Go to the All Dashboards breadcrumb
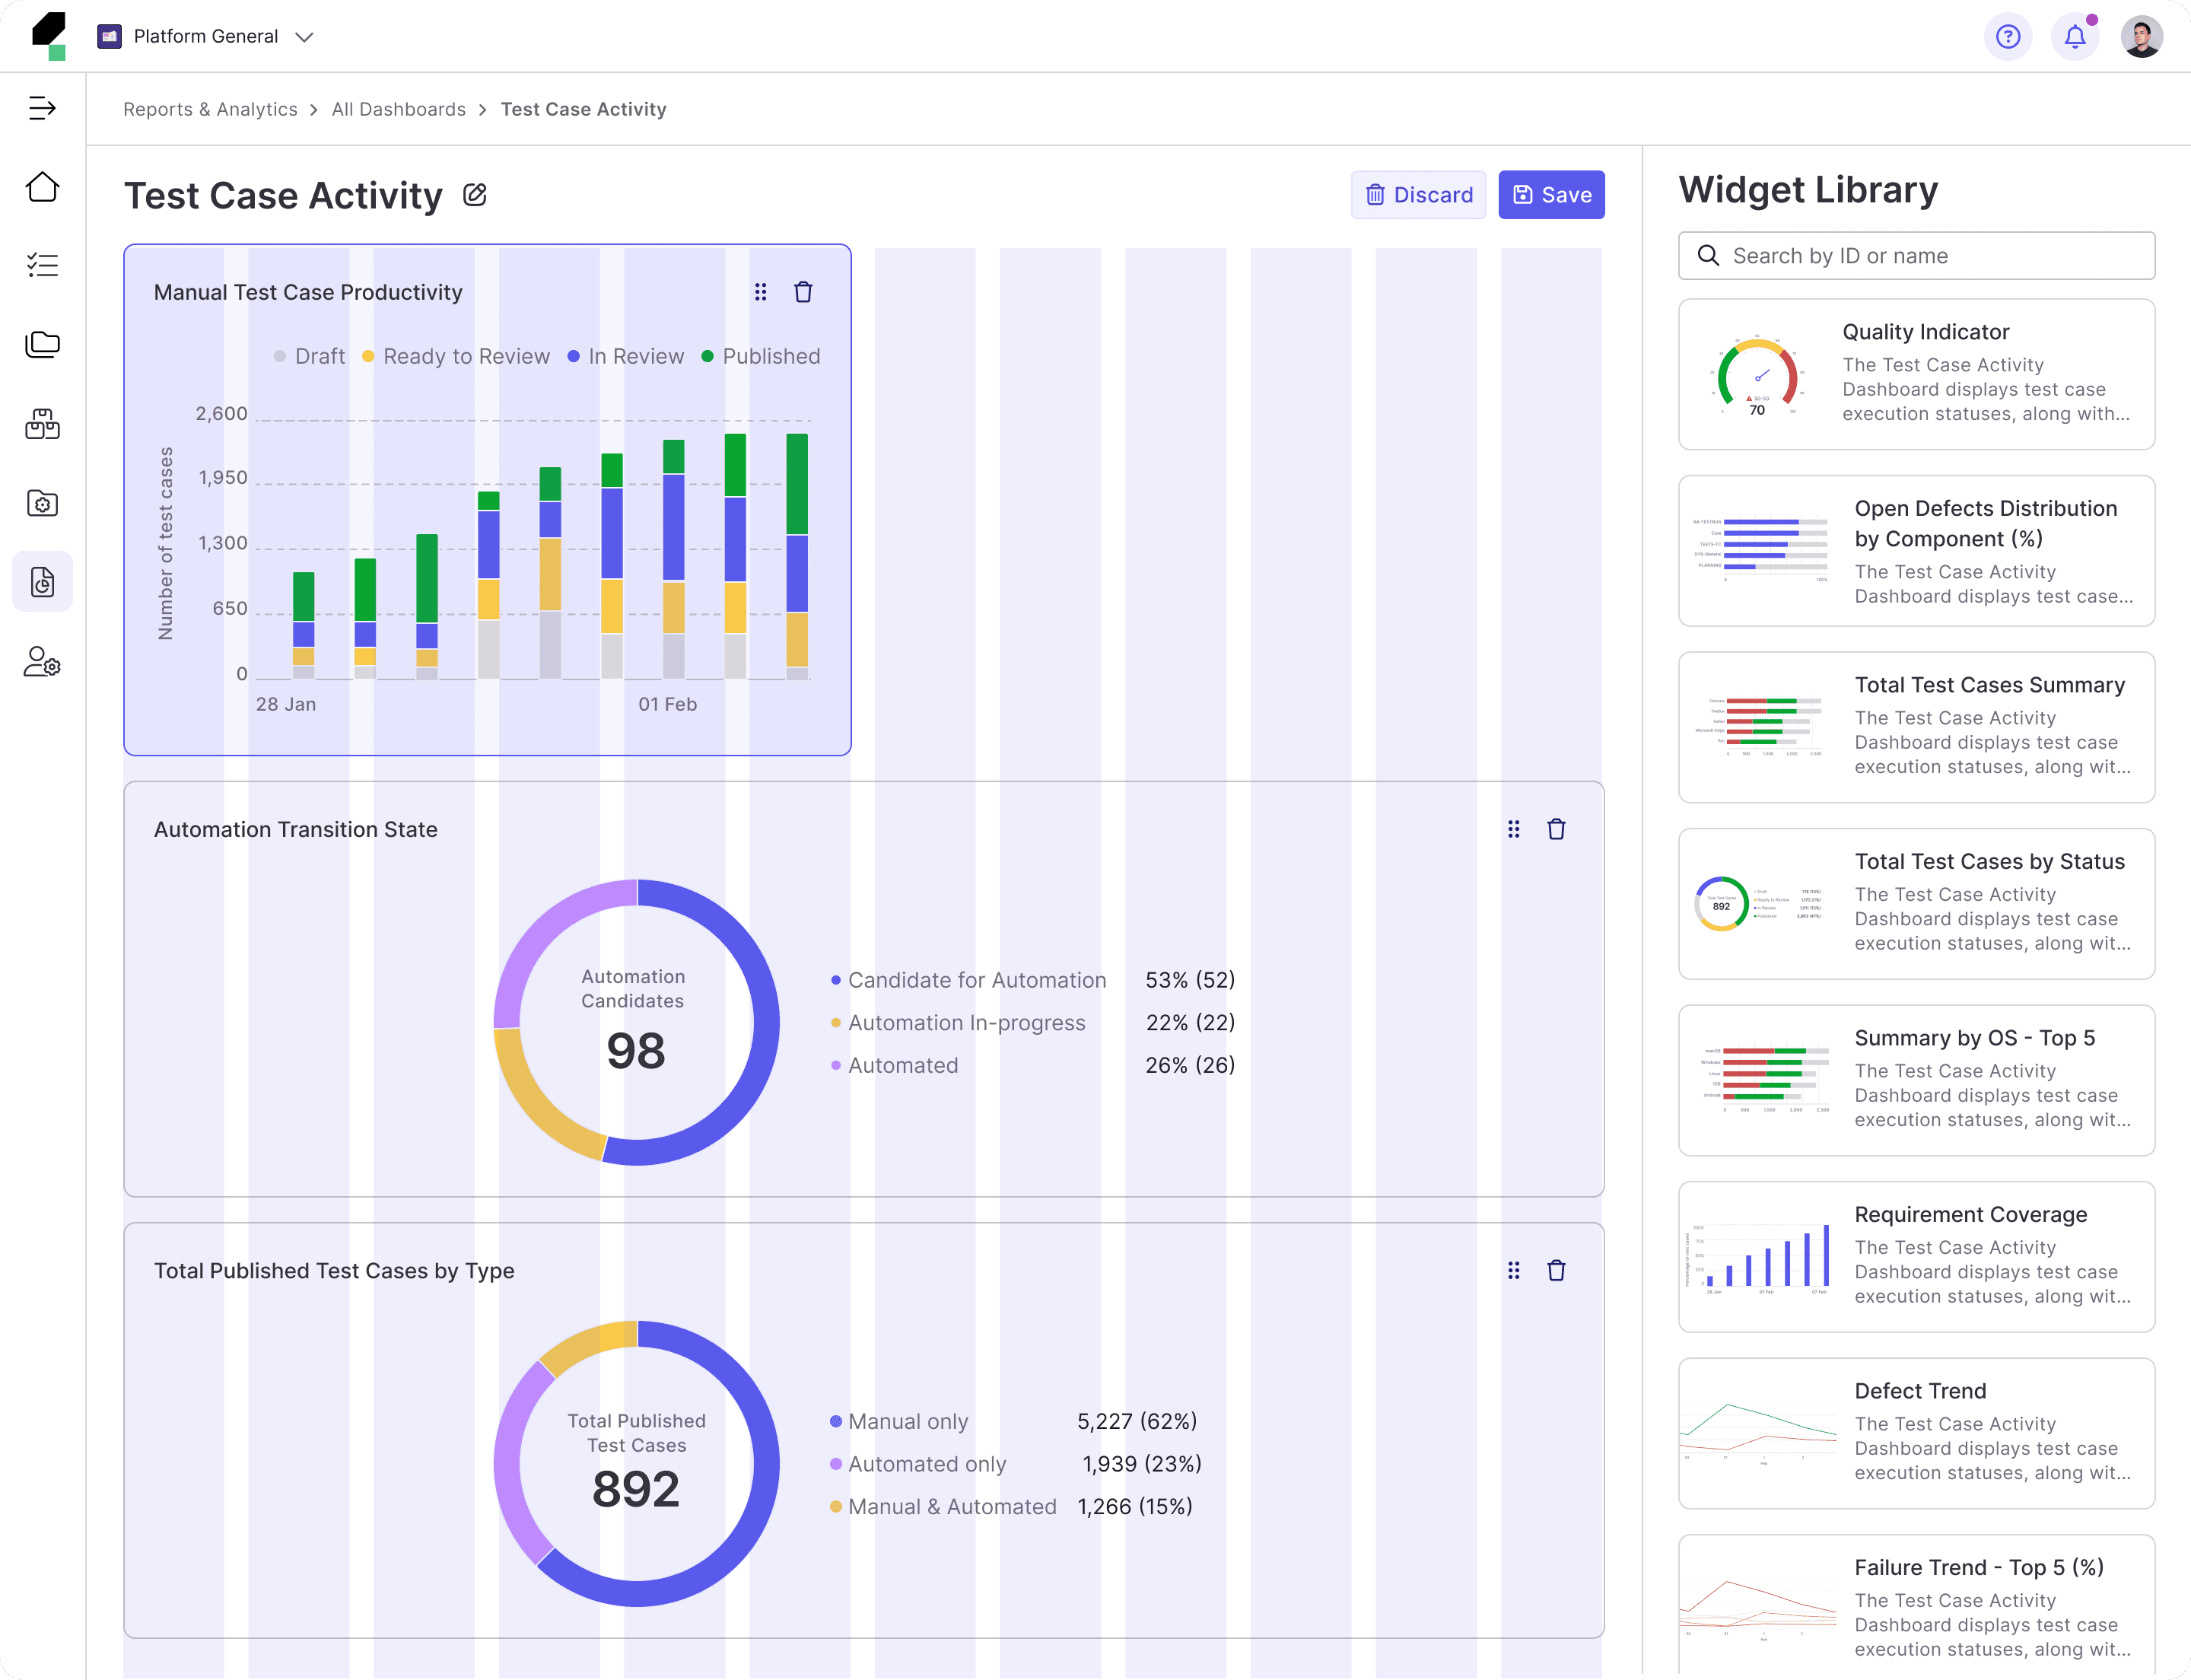The width and height of the screenshot is (2191, 1680). (x=398, y=109)
